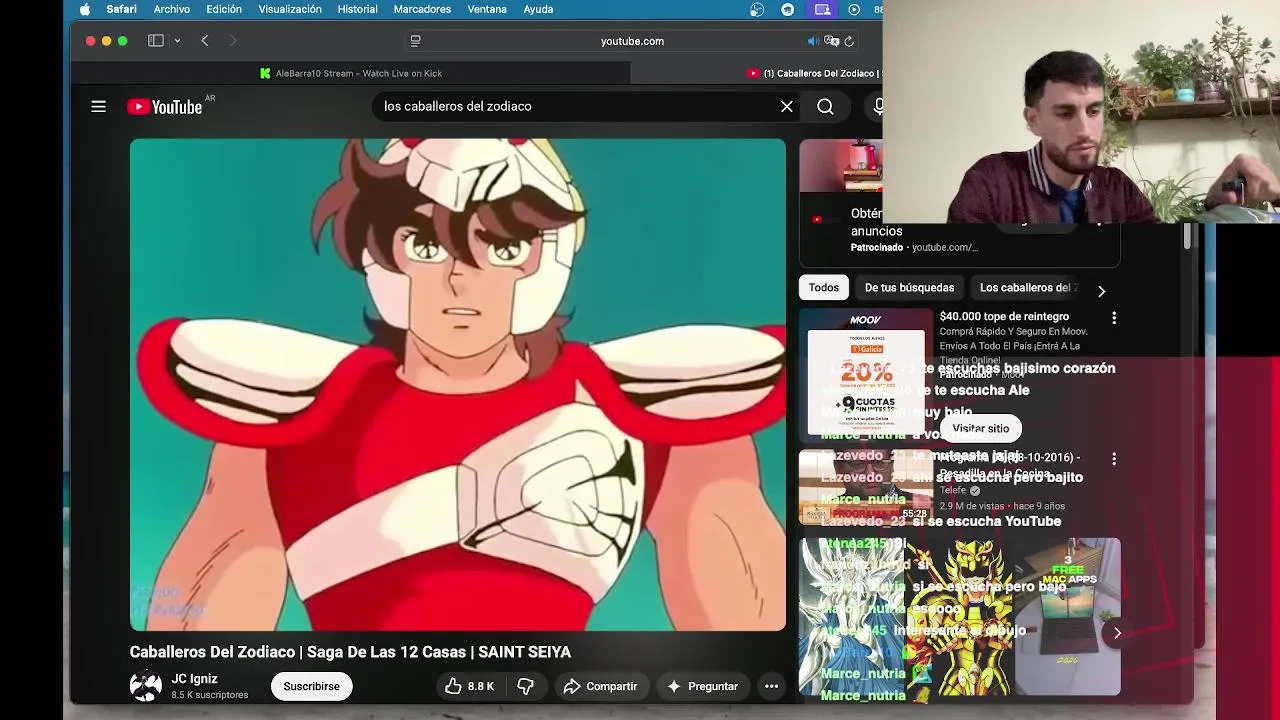Screen dimensions: 1280x720
Task: Open menu bar play circle icon
Action: [x=854, y=9]
